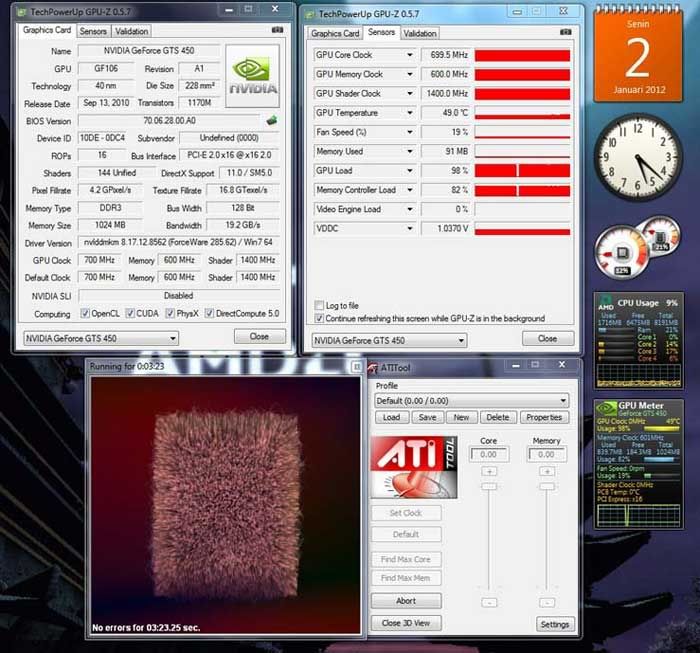
Task: Click the Core plus stepper in ATITool
Action: (489, 472)
